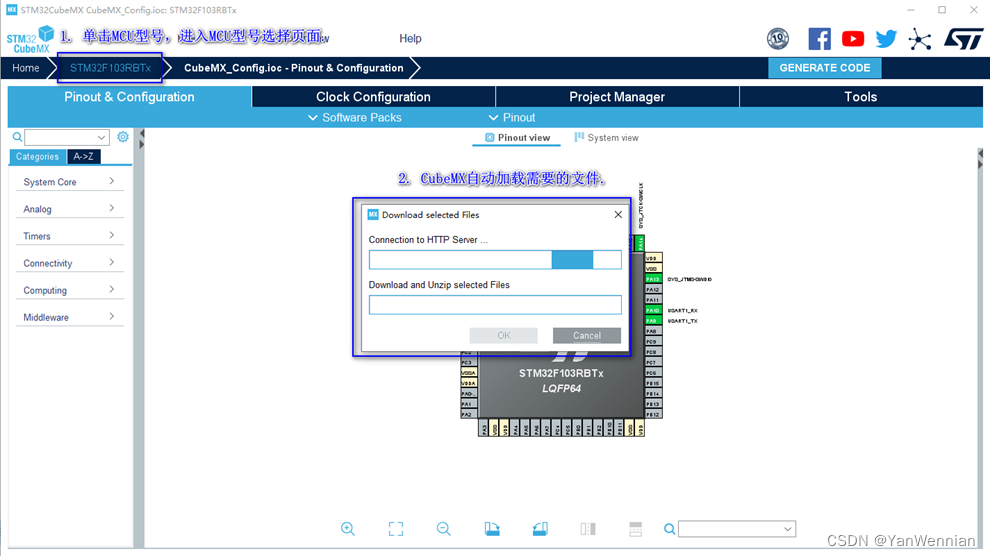Click the USART1_TX pin label
Screen dimensions: 990x556
tap(683, 321)
